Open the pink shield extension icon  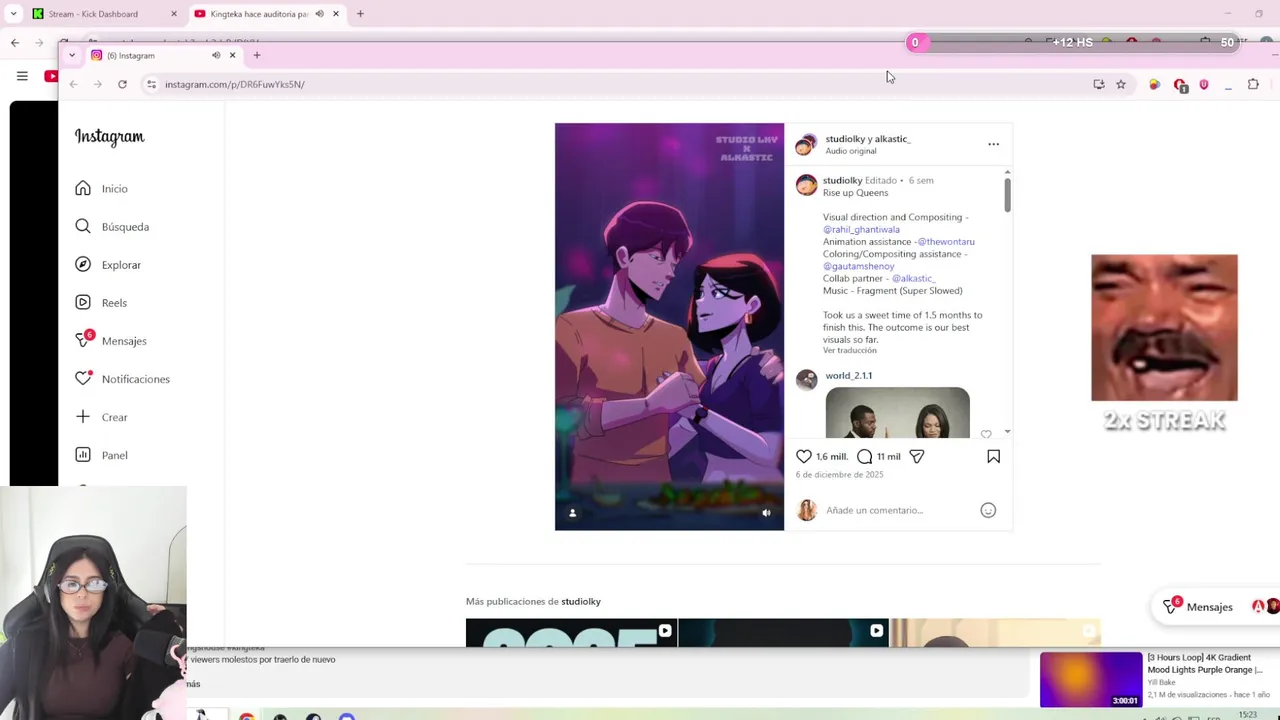click(1203, 84)
